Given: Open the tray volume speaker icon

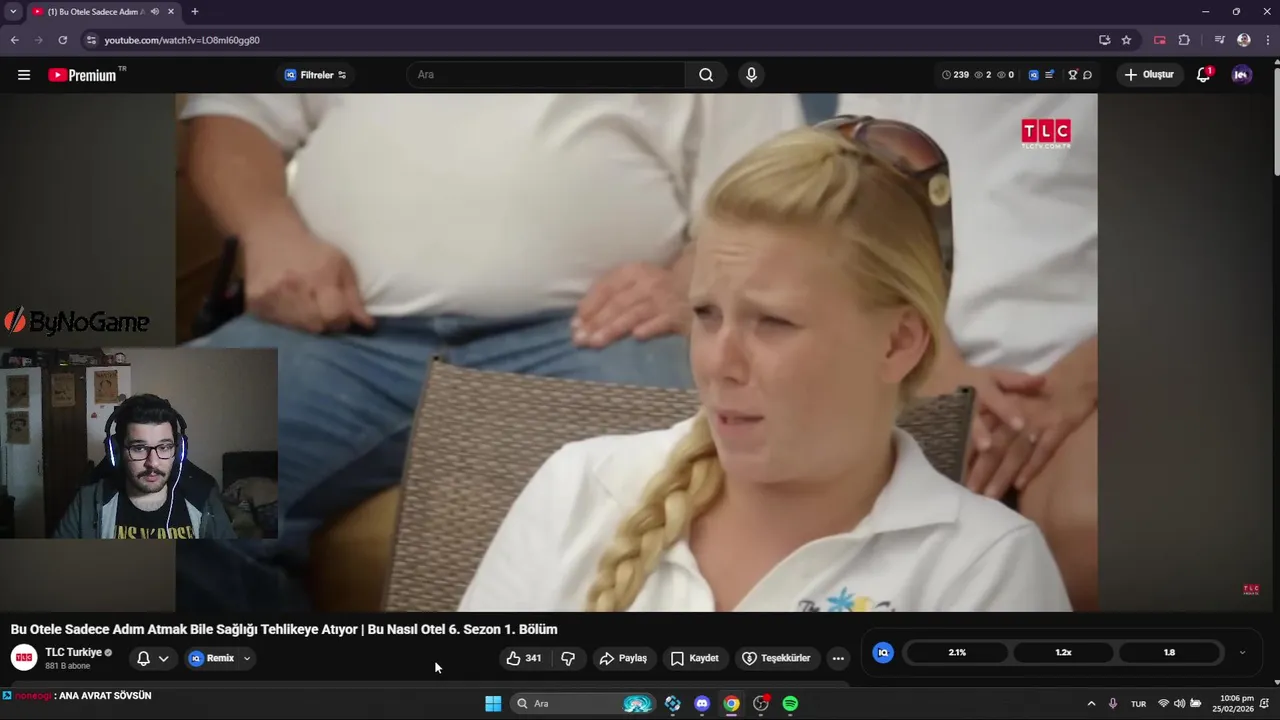Looking at the screenshot, I should coord(1179,704).
